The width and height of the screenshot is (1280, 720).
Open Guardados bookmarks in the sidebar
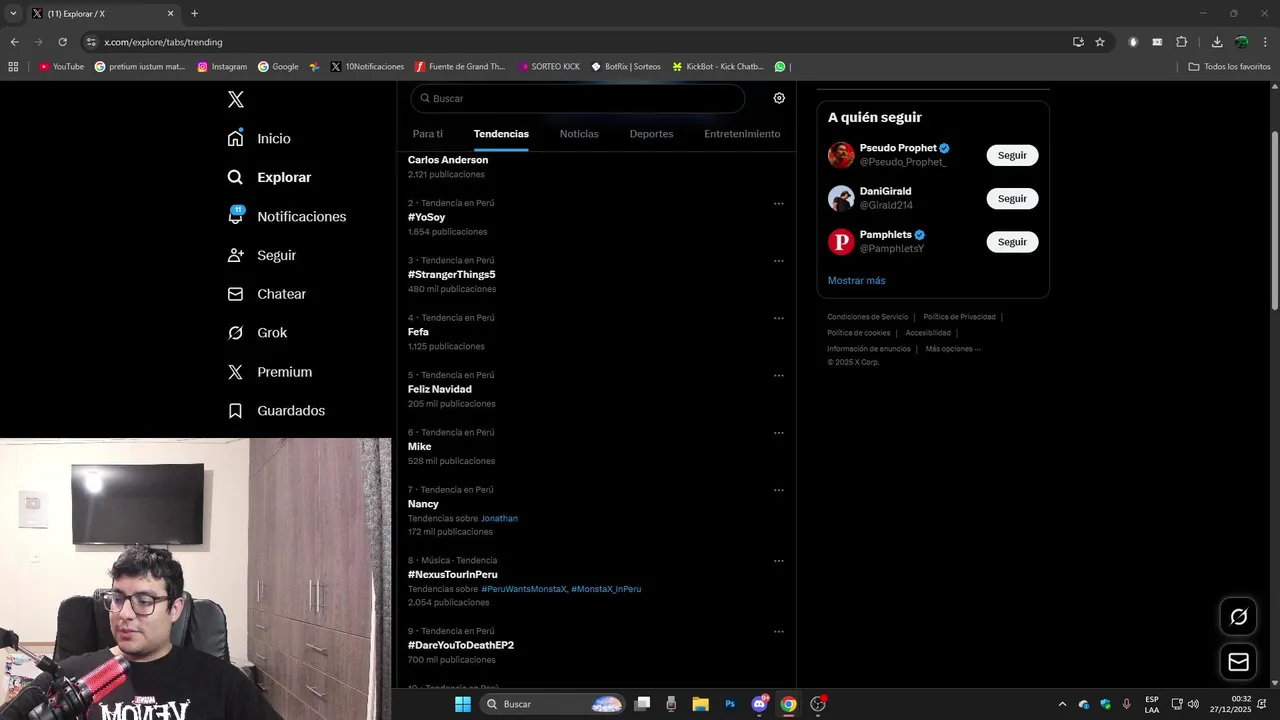(276, 411)
